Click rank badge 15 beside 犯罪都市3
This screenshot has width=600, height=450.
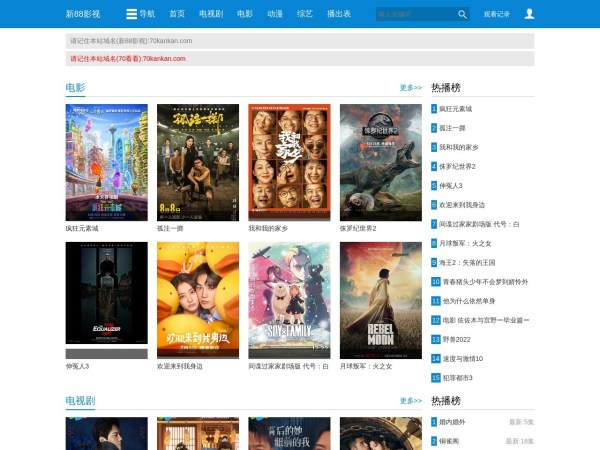point(436,377)
